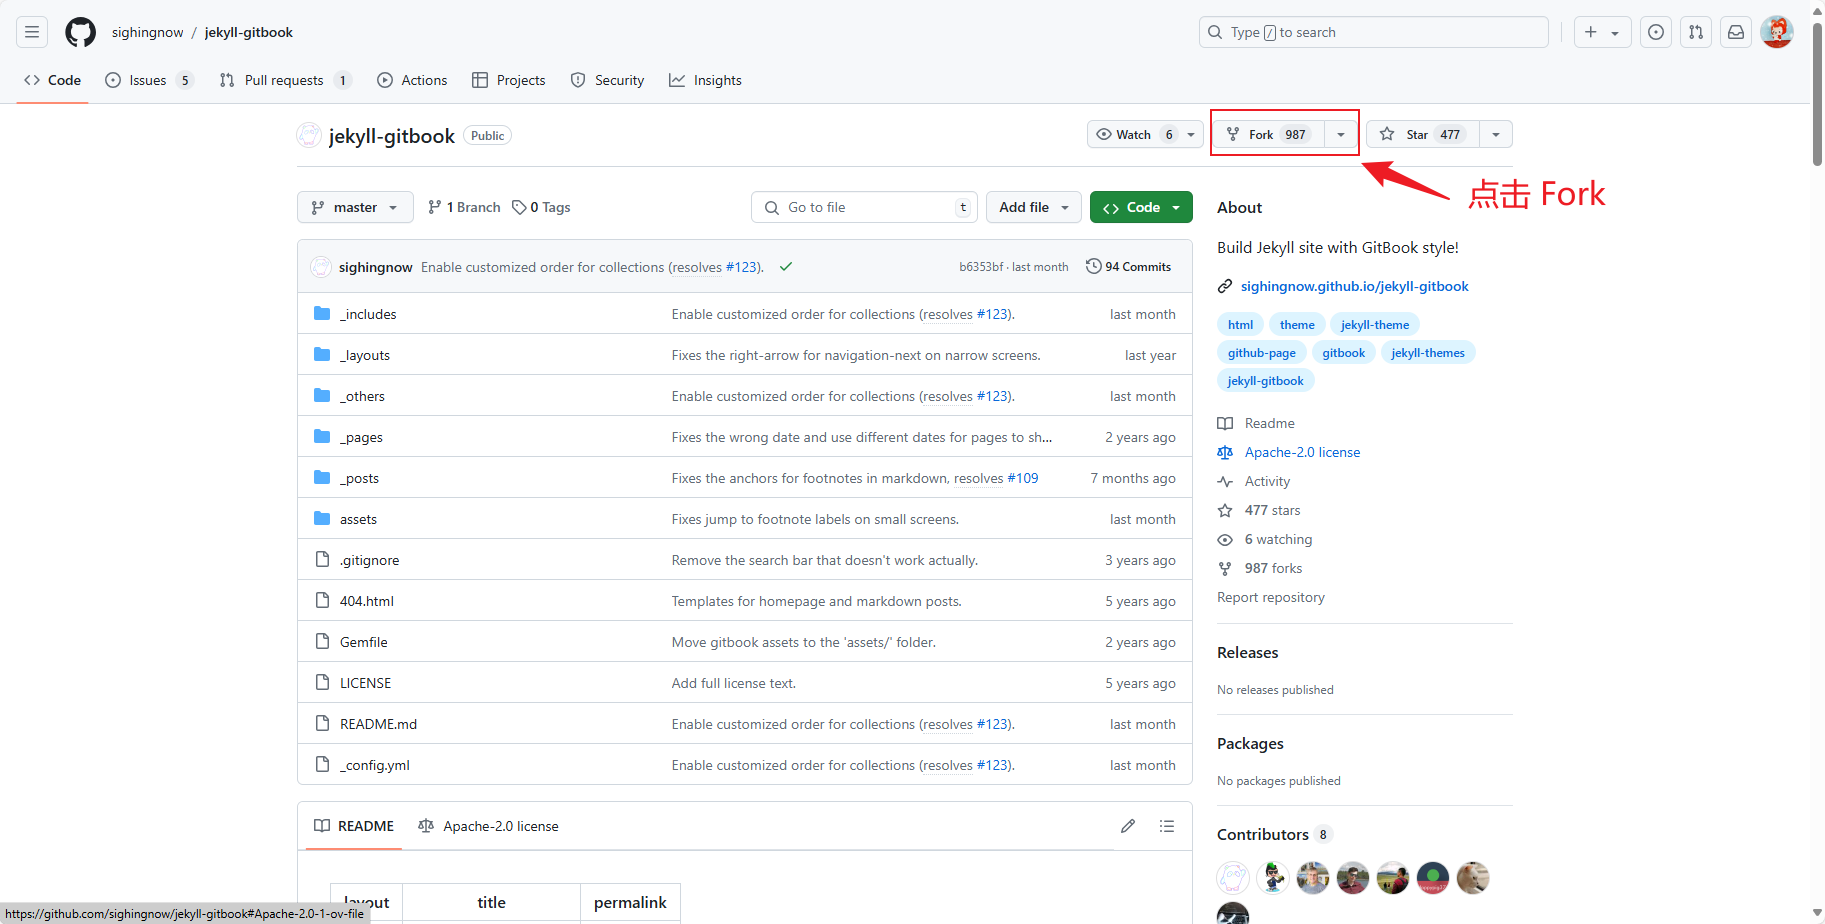Open the Contributors heading link

[x=1274, y=834]
